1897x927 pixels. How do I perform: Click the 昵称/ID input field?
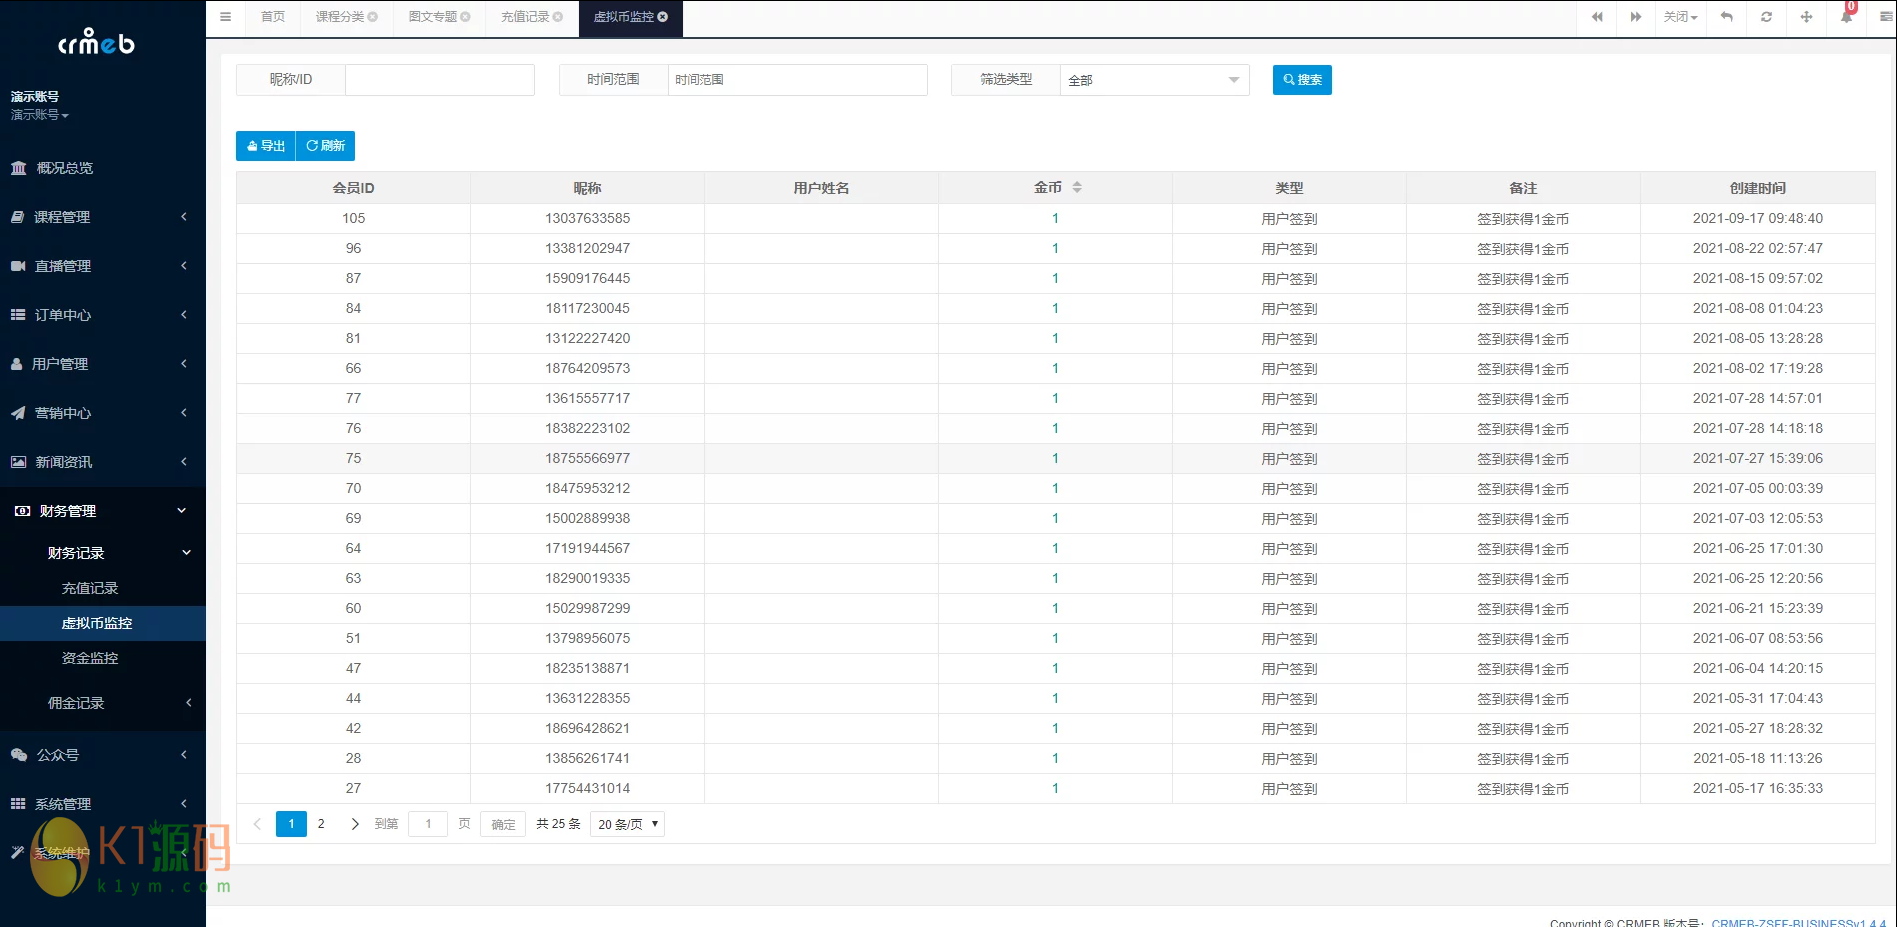coord(439,80)
